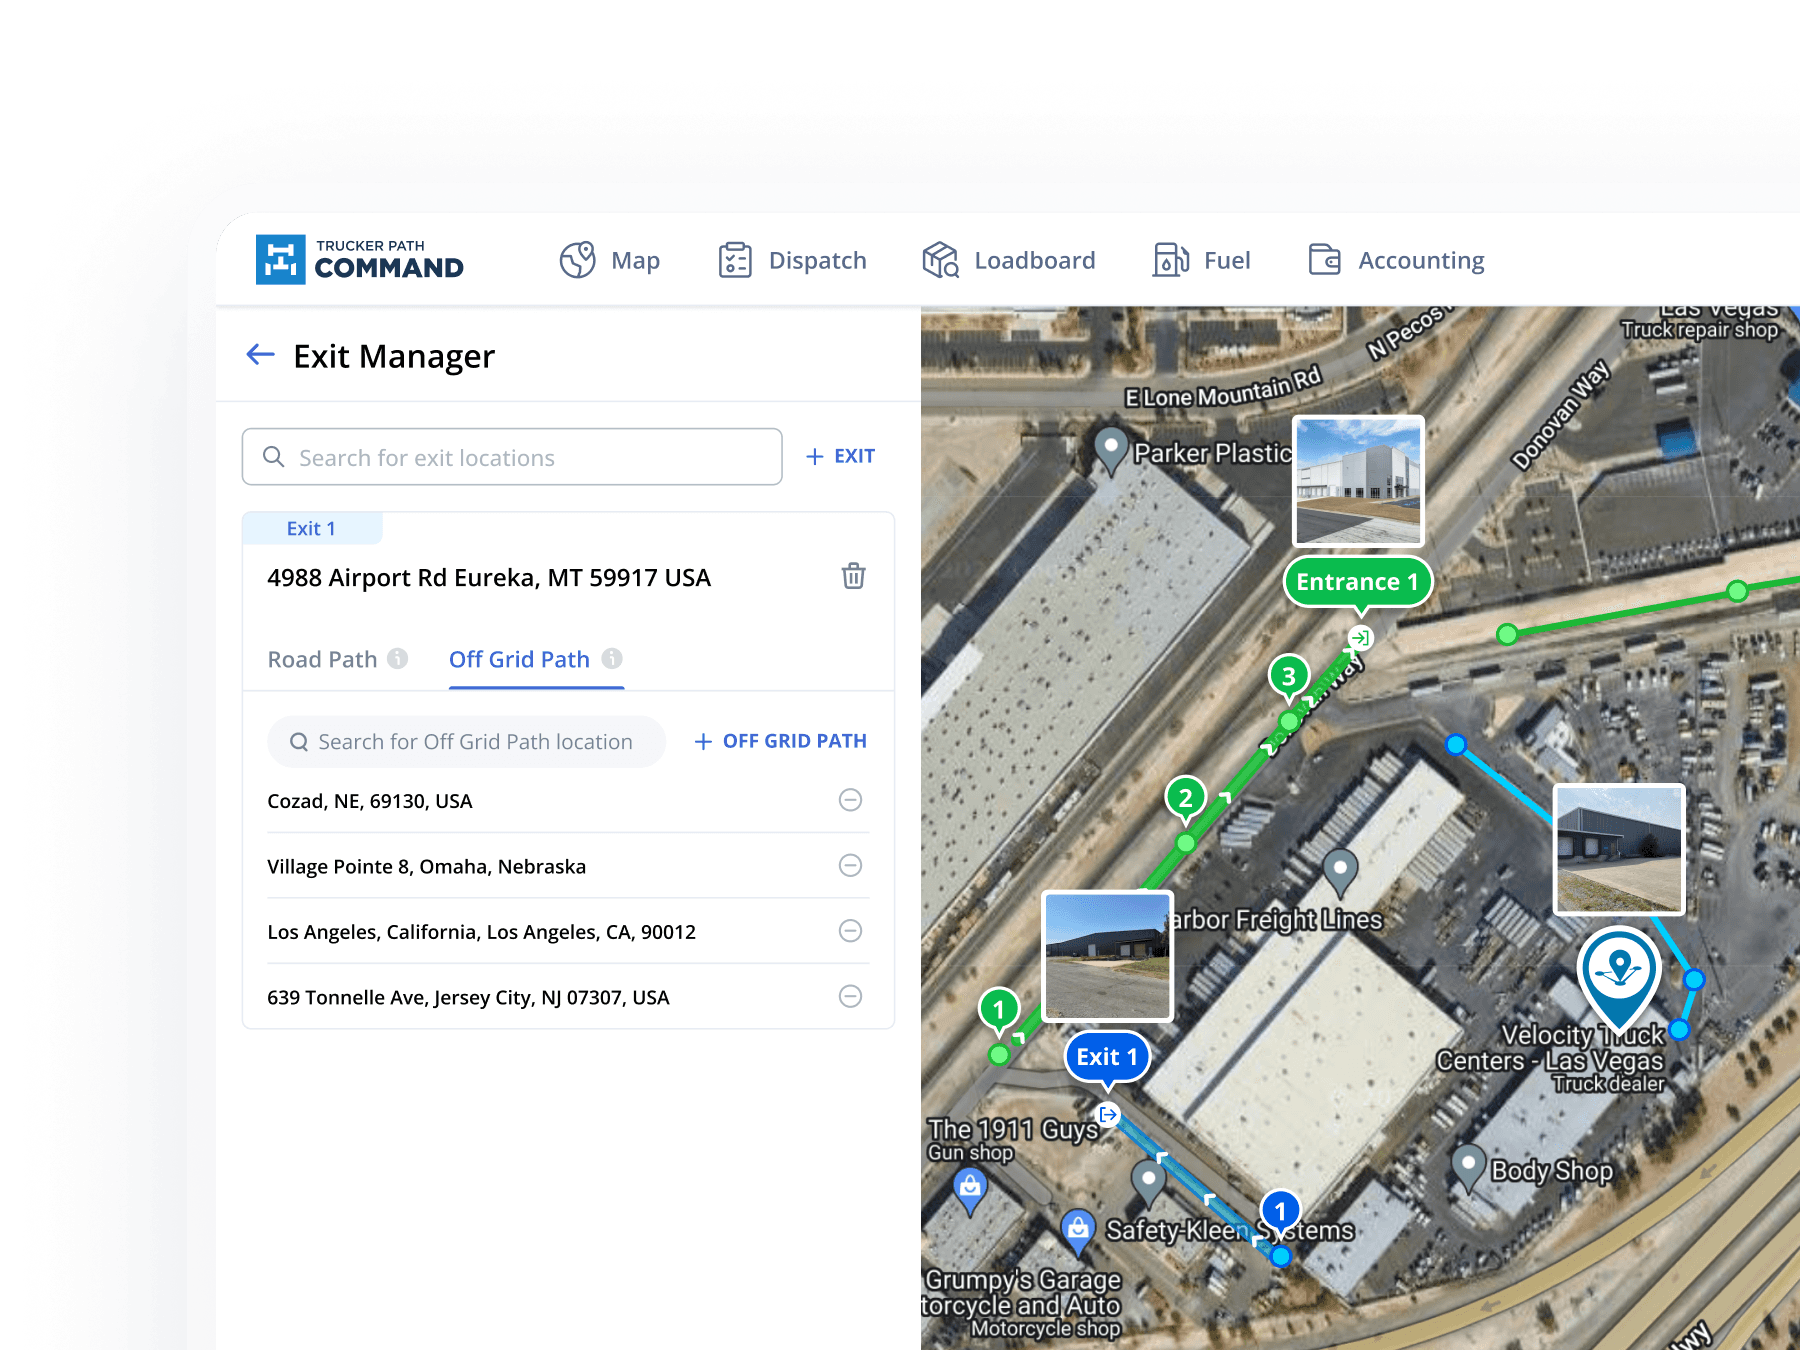The width and height of the screenshot is (1800, 1350).
Task: Show Off Grid Path info icon
Action: point(612,658)
